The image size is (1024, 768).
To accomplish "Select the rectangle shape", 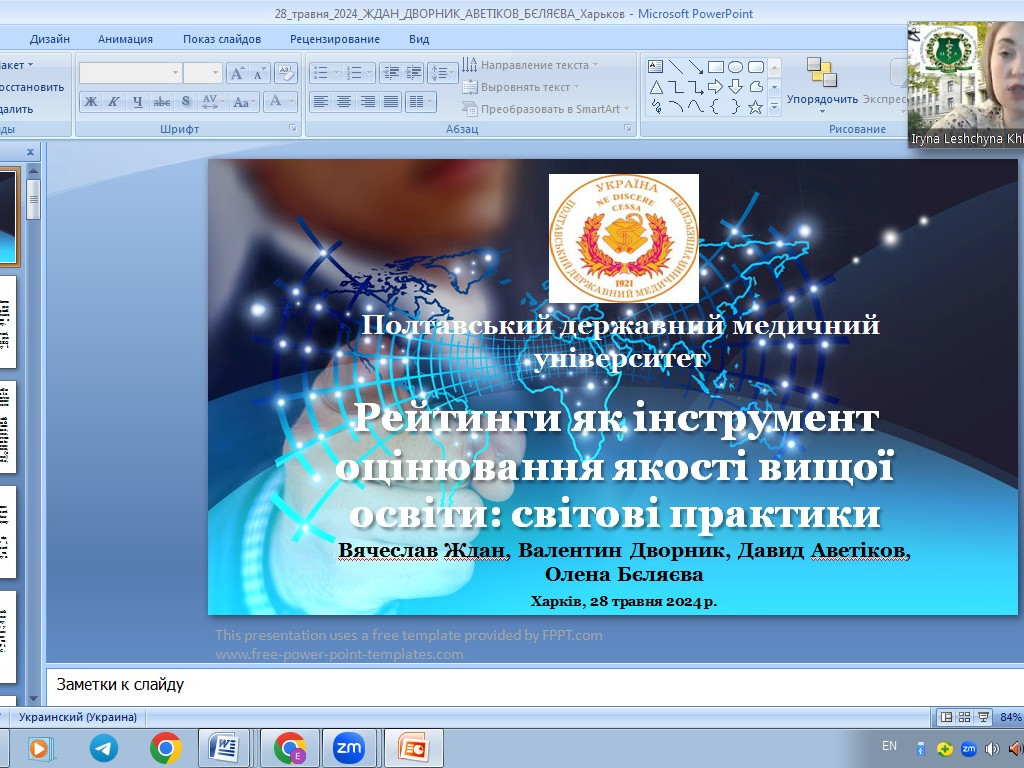I will tap(716, 67).
